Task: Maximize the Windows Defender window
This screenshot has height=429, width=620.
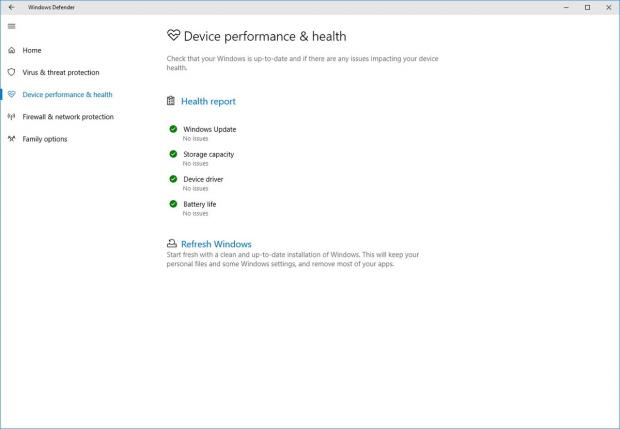Action: point(587,7)
